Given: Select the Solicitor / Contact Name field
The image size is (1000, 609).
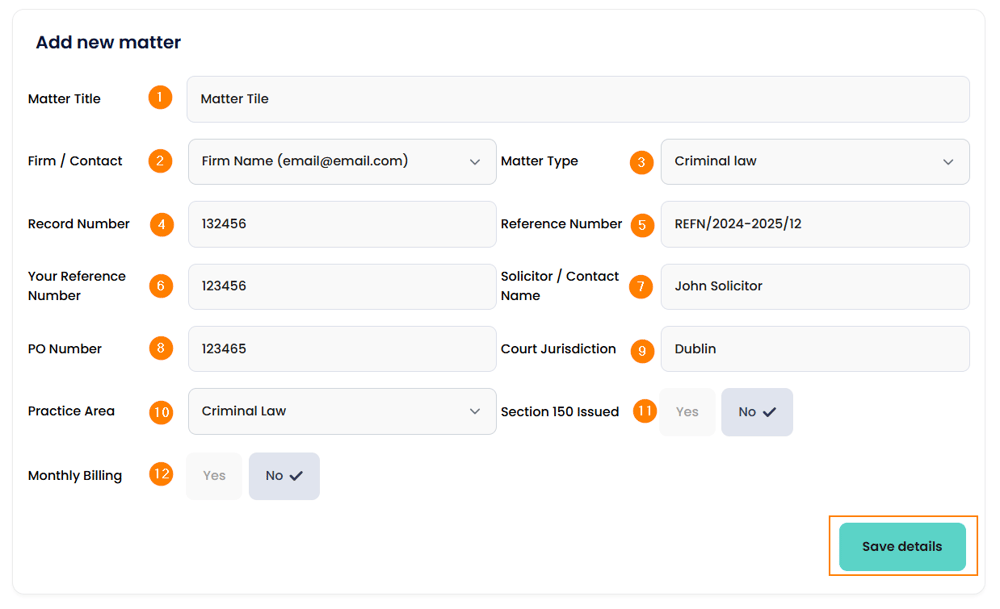Looking at the screenshot, I should click(x=814, y=286).
